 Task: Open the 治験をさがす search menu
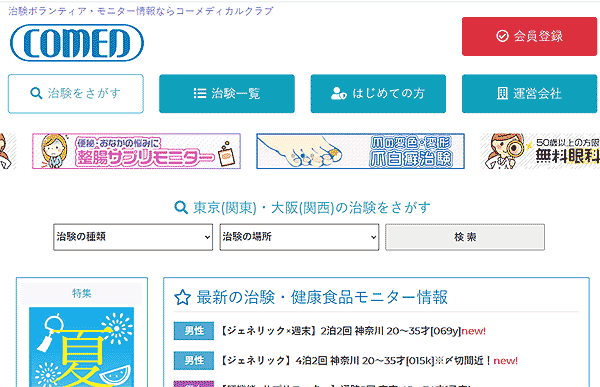pos(76,94)
